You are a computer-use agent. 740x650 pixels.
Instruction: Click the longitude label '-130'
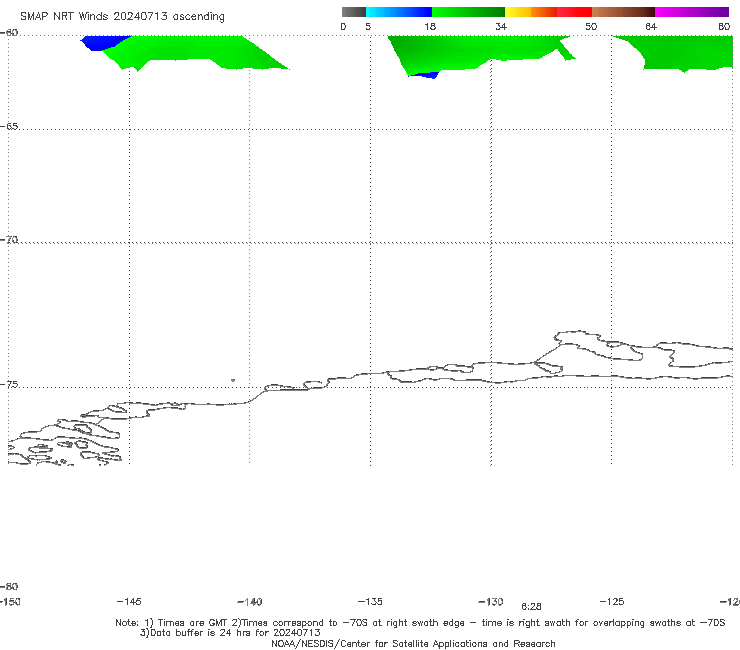491,602
